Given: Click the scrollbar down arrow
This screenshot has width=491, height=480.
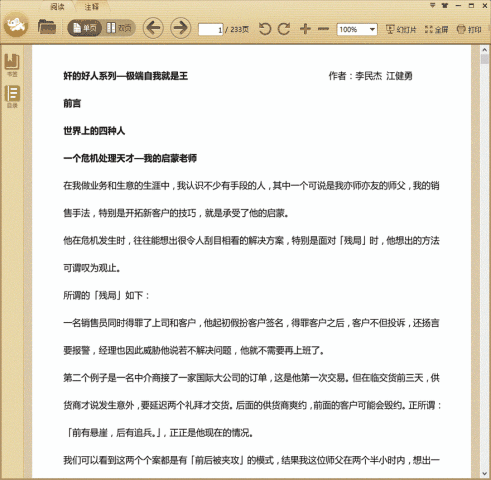Looking at the screenshot, I should 485,473.
